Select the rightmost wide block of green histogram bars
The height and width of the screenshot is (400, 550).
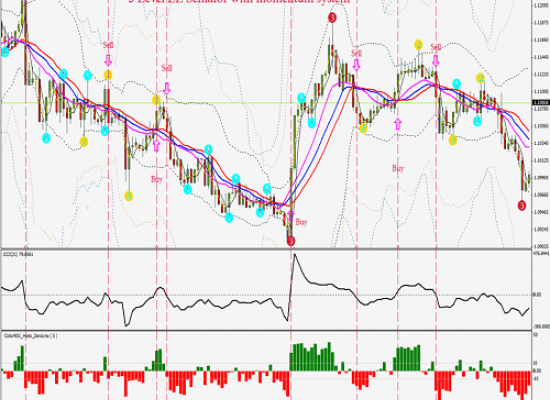(x=407, y=358)
